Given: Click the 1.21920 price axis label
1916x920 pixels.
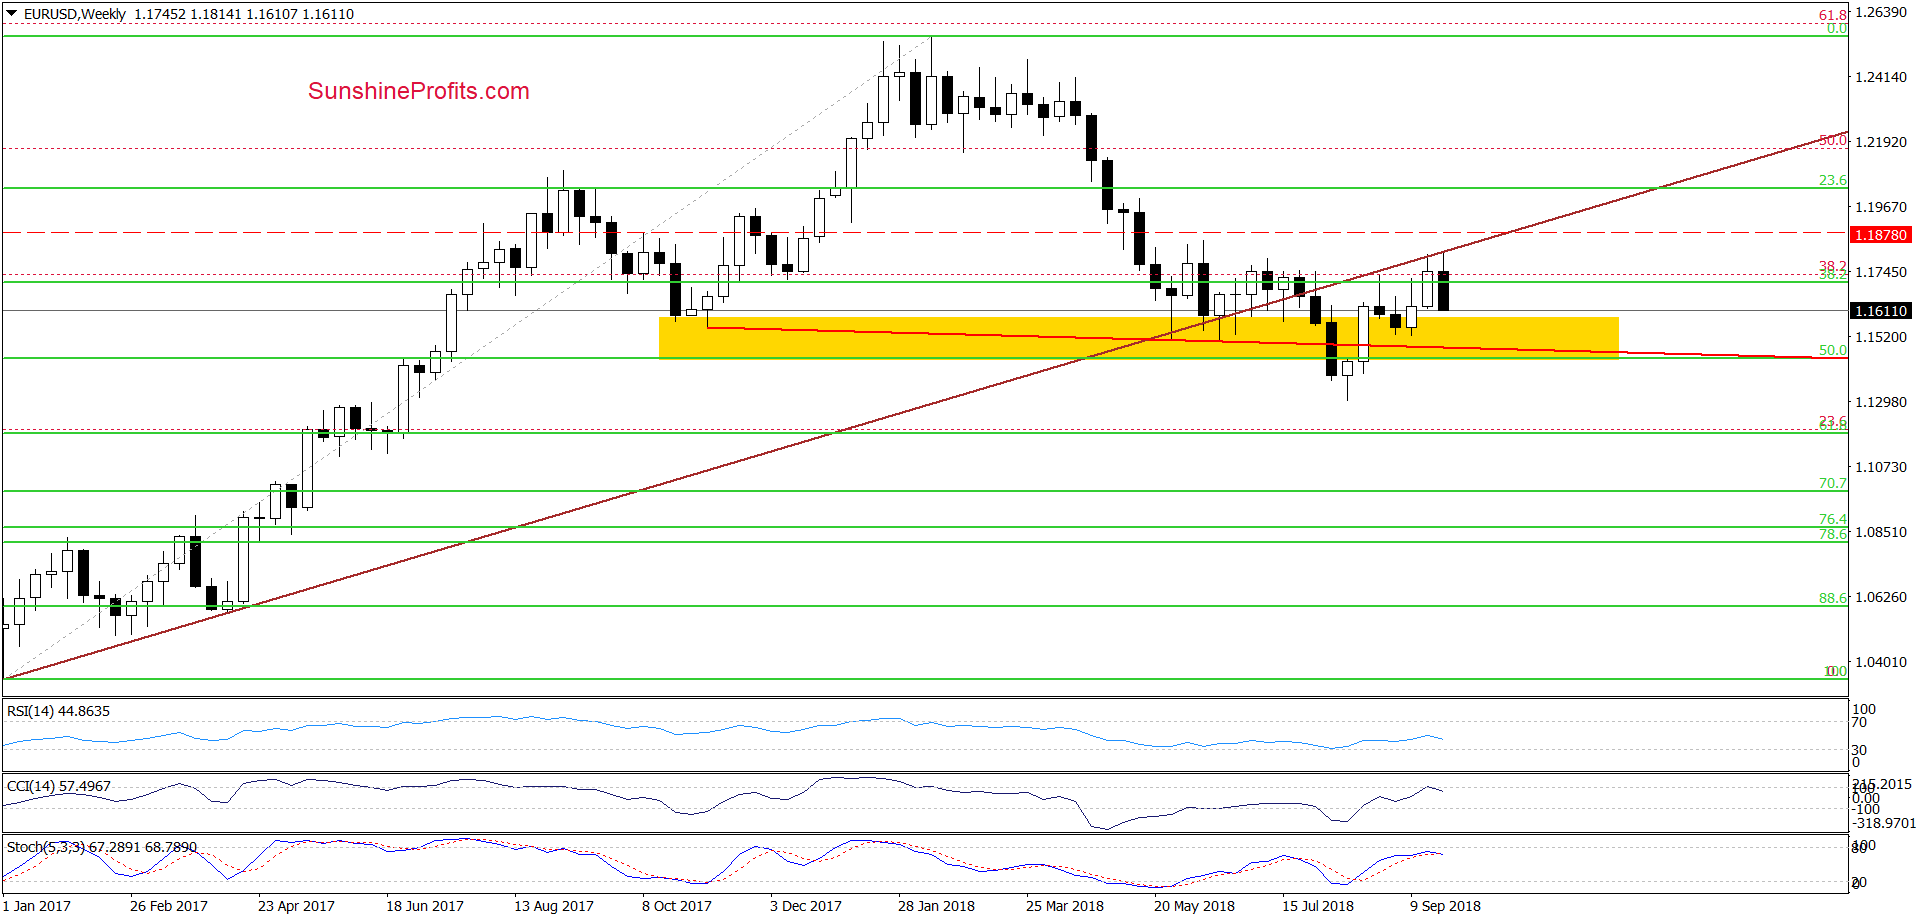Looking at the screenshot, I should (x=1881, y=142).
